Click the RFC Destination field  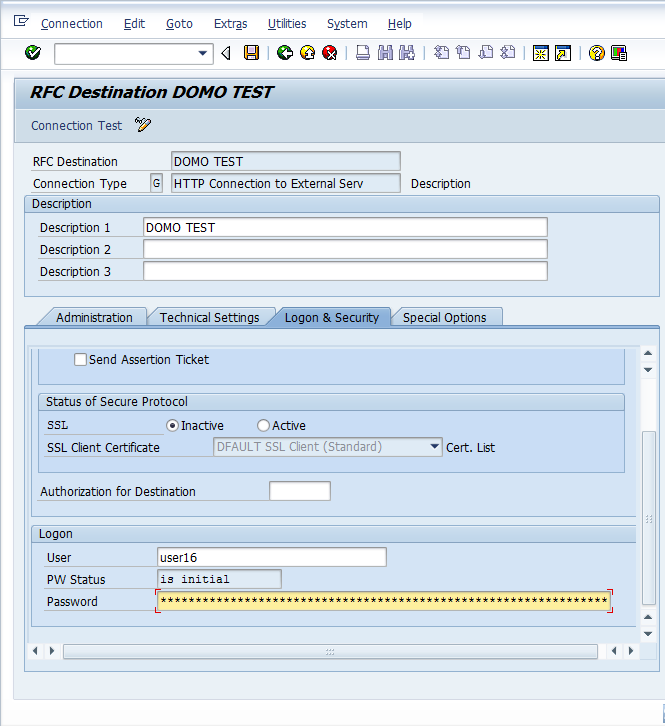coord(286,162)
